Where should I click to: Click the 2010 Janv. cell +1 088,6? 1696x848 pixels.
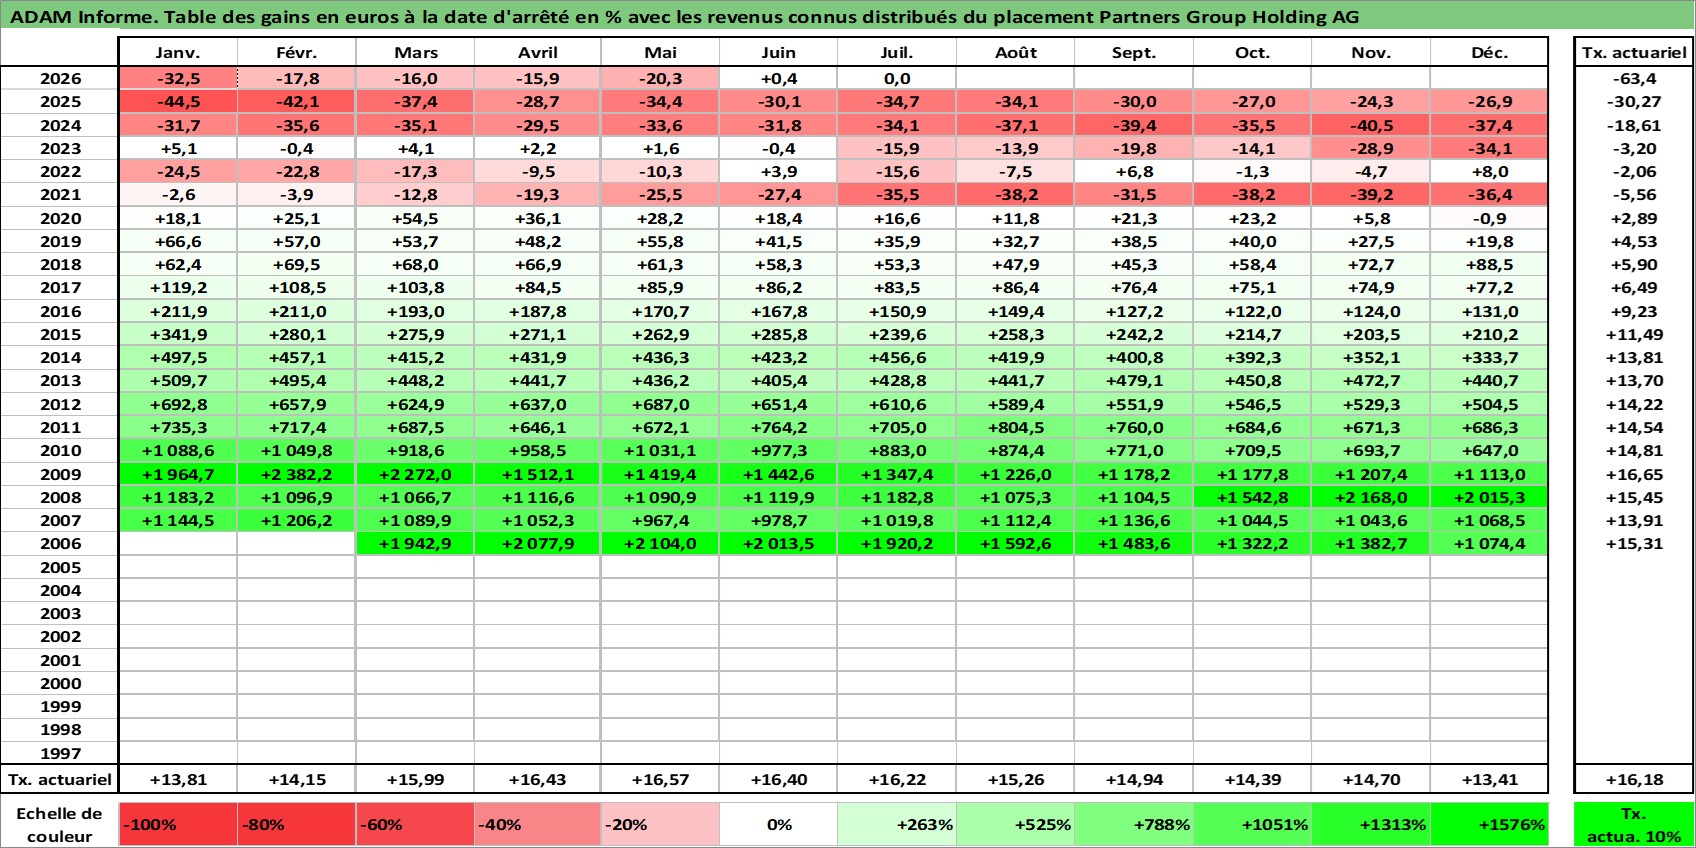click(x=178, y=451)
